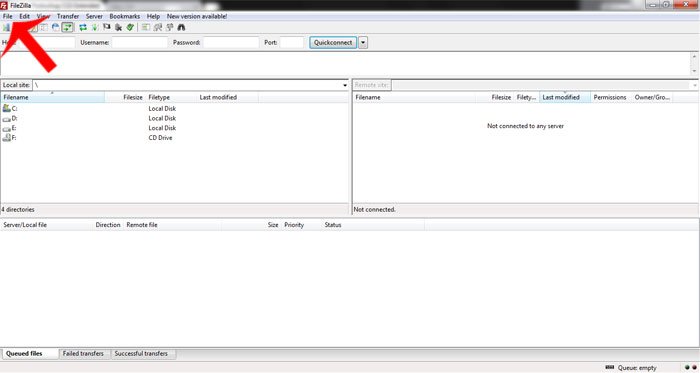Expand the Remote site path dropdown
The width and height of the screenshot is (700, 373).
(x=695, y=85)
